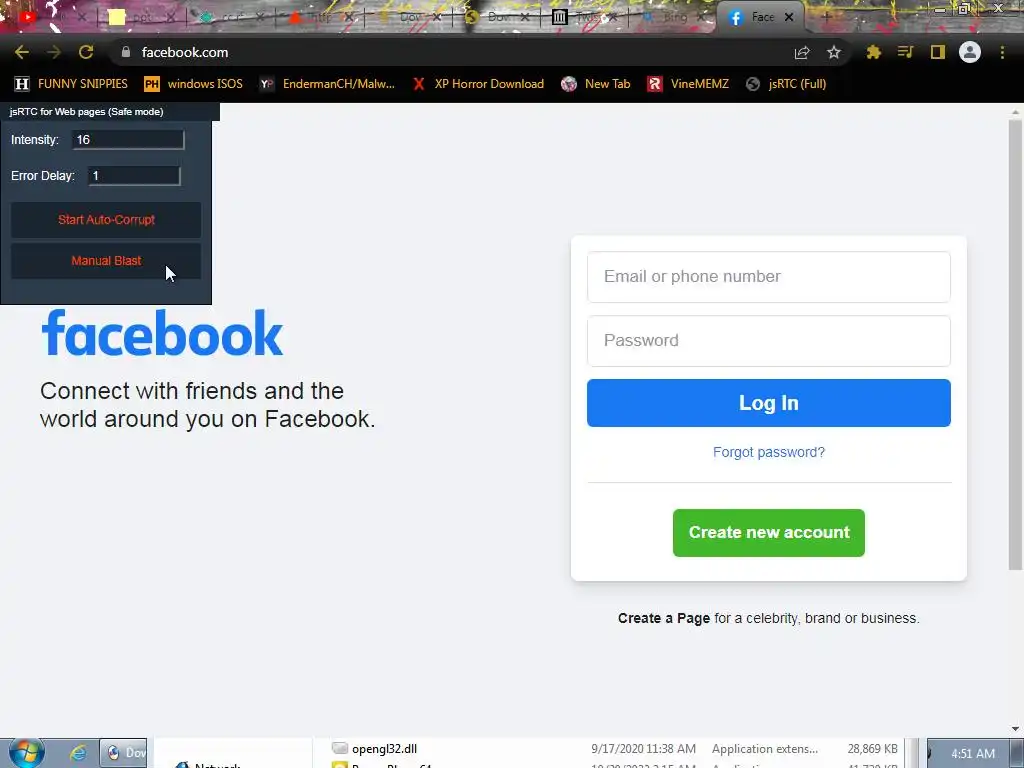
Task: Click the jsRTC for Web pages title bar
Action: [x=110, y=112]
